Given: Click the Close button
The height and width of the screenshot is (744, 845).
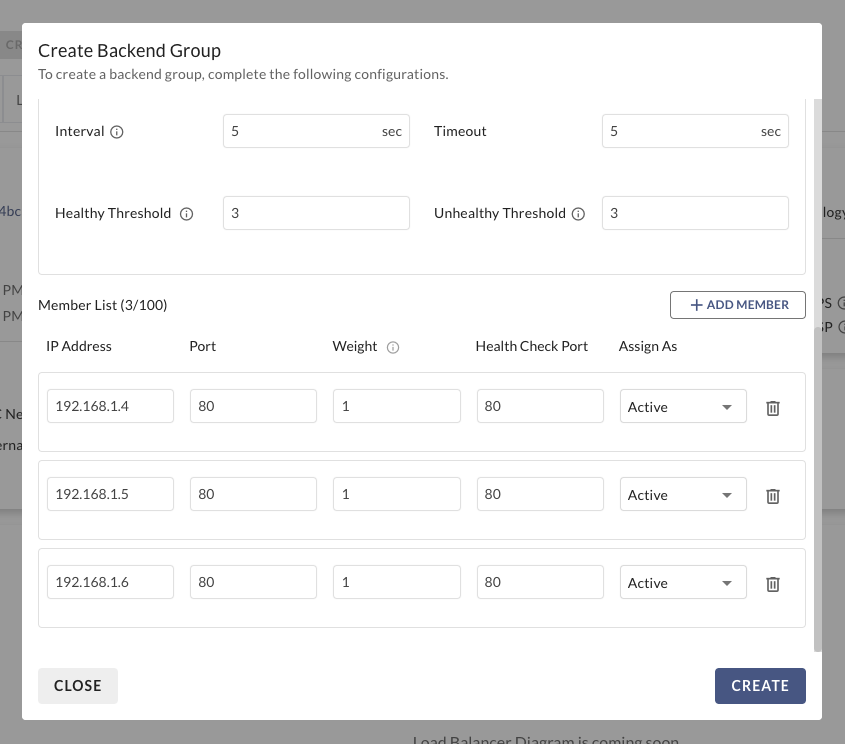Looking at the screenshot, I should click(78, 686).
